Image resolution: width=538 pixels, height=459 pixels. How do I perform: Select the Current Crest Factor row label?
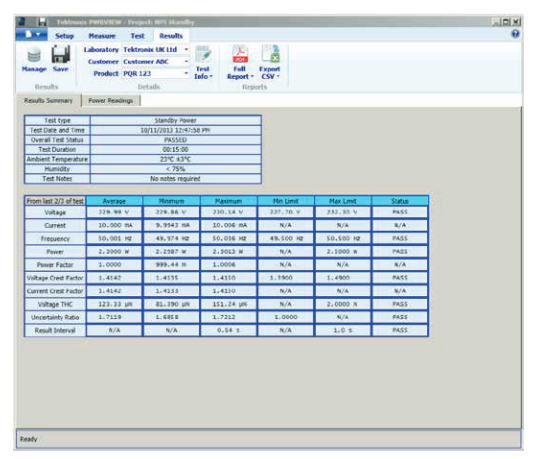[55, 291]
